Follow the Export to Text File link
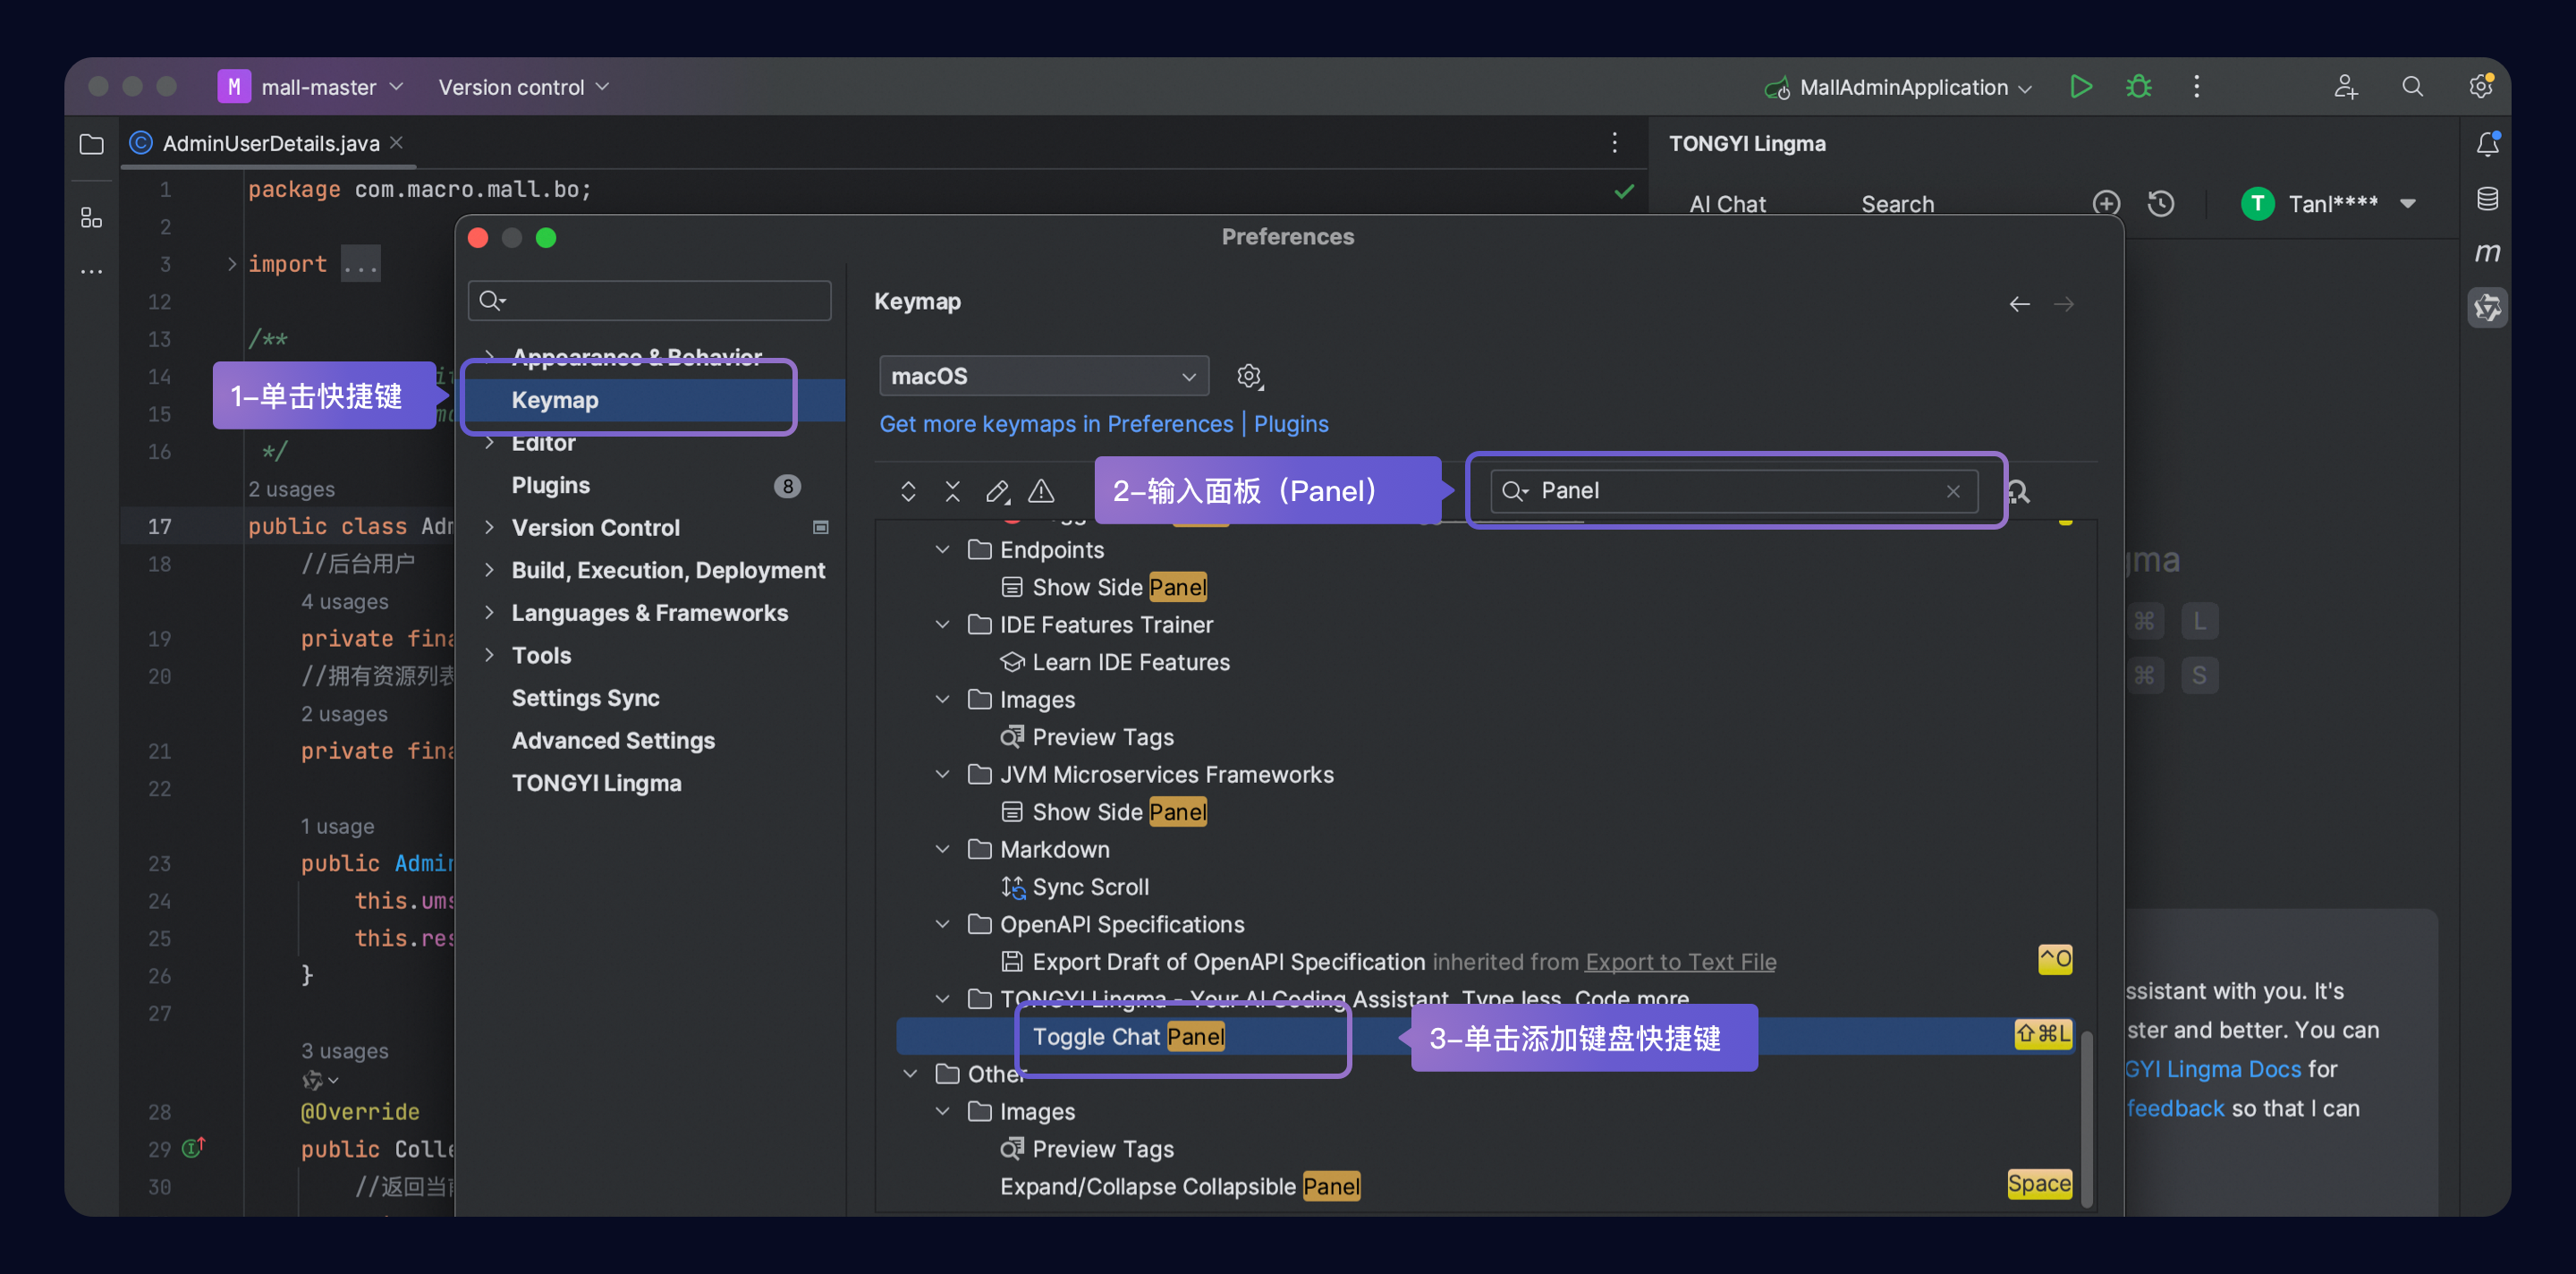Viewport: 2576px width, 1274px height. click(x=1680, y=962)
